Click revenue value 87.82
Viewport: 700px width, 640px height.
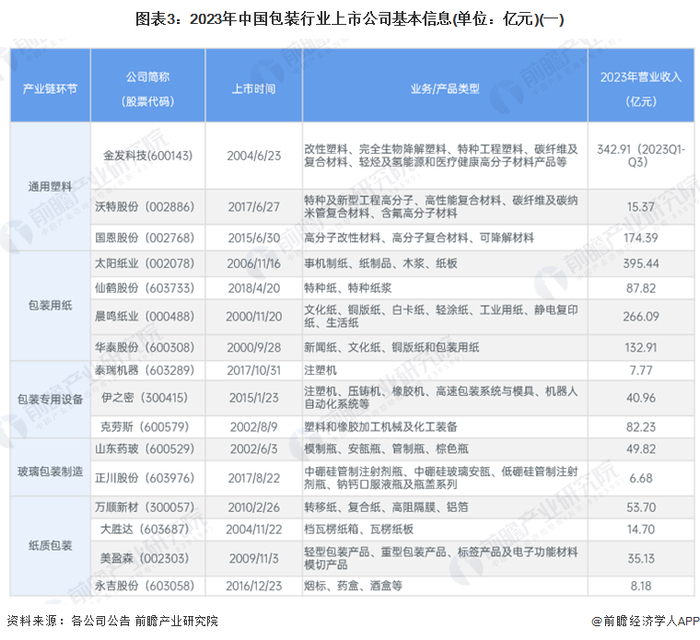click(641, 288)
